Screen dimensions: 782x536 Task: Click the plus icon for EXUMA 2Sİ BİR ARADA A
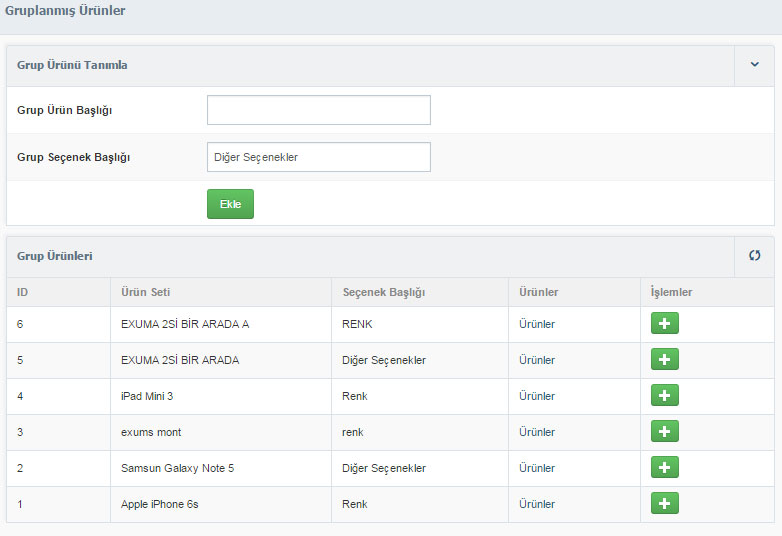point(664,323)
